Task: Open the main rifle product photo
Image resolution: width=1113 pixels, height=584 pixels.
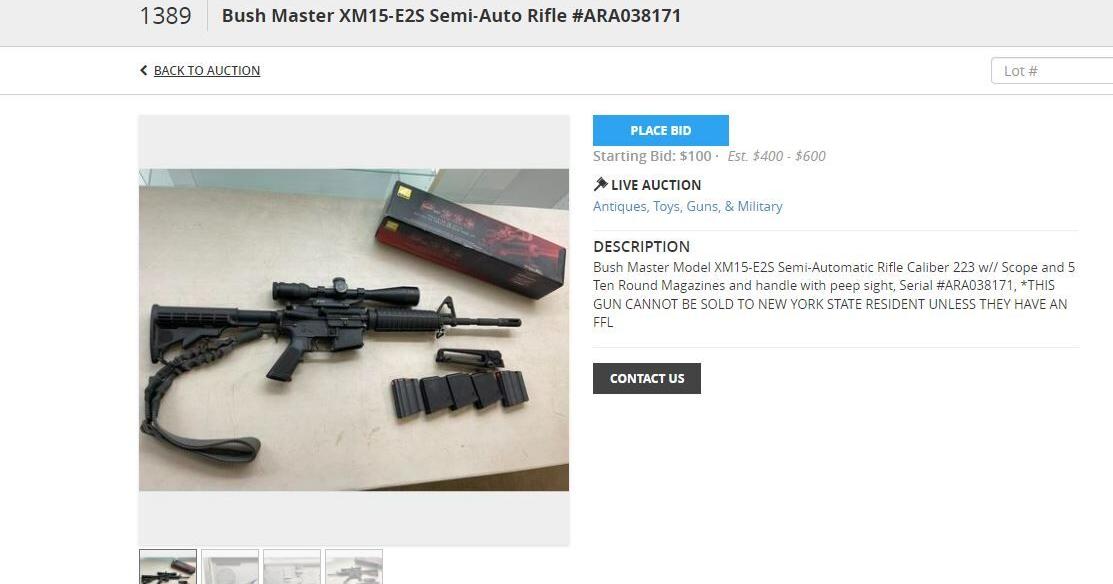Action: coord(353,330)
